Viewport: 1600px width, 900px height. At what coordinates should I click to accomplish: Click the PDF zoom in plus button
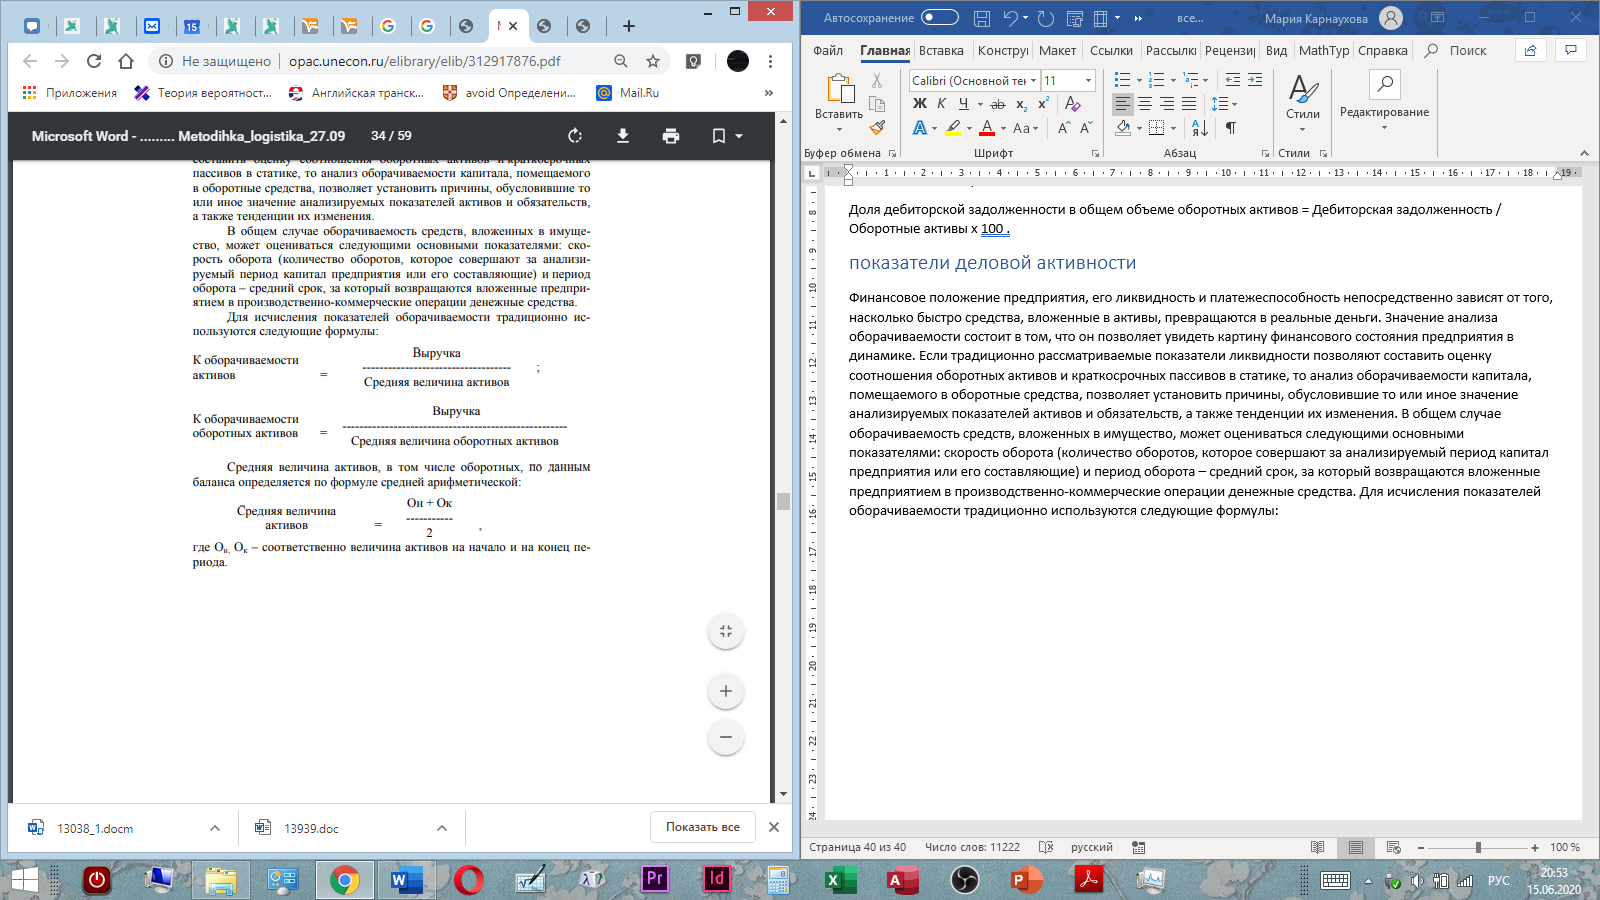pos(726,691)
